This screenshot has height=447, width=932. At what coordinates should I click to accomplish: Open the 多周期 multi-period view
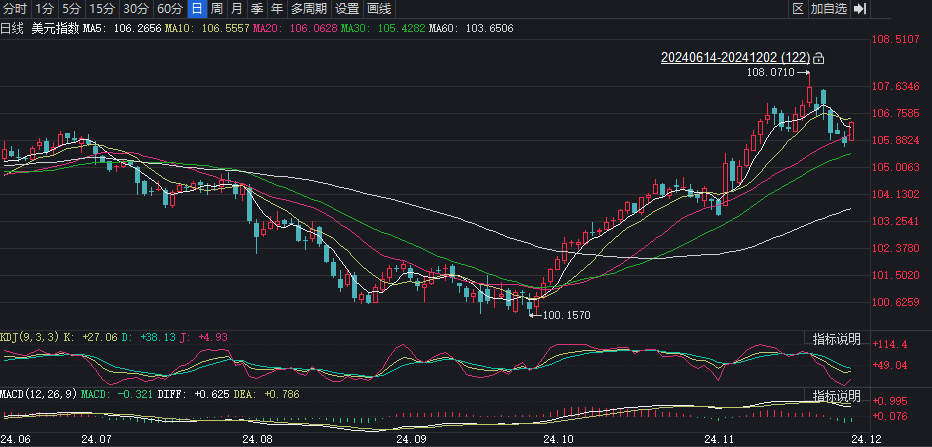309,9
